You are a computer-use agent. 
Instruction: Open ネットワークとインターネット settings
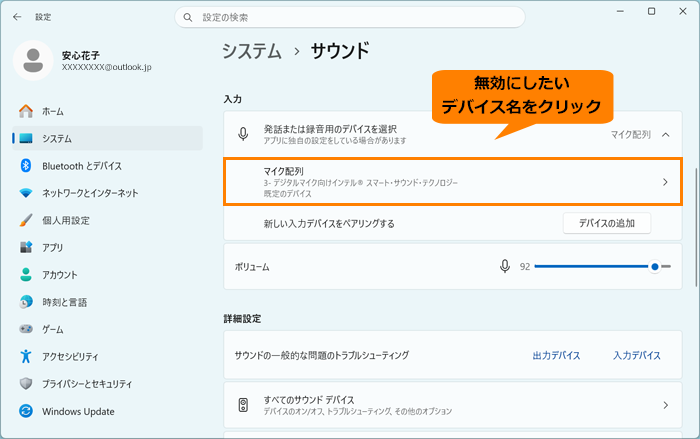pos(108,193)
